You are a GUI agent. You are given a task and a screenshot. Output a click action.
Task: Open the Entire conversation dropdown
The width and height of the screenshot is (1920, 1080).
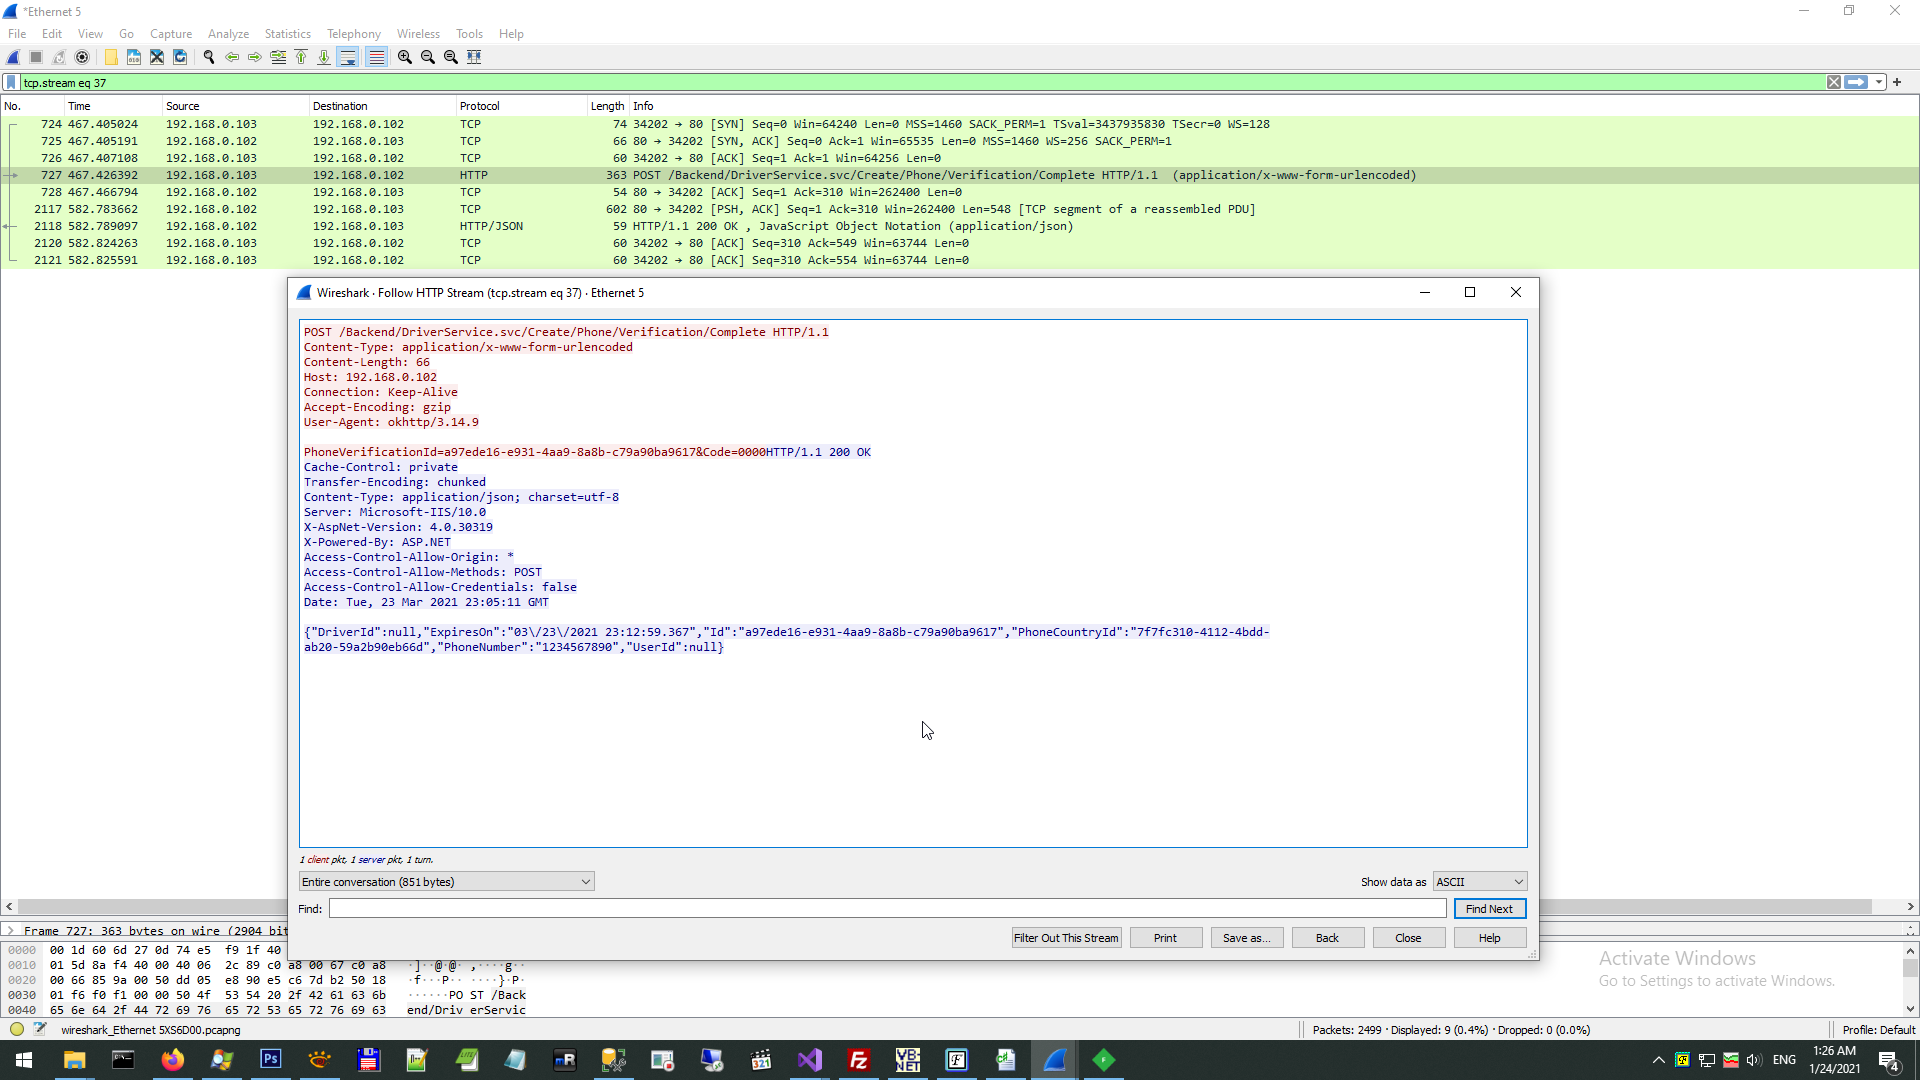(x=446, y=882)
